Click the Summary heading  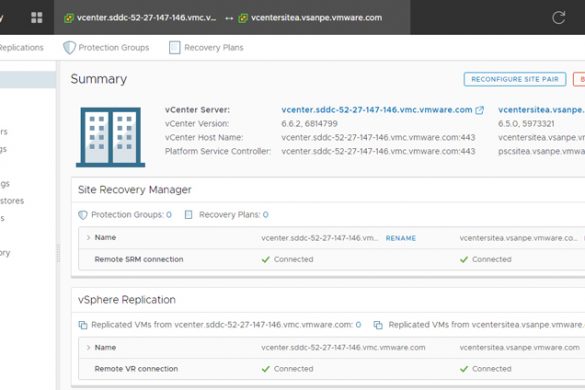[98, 79]
